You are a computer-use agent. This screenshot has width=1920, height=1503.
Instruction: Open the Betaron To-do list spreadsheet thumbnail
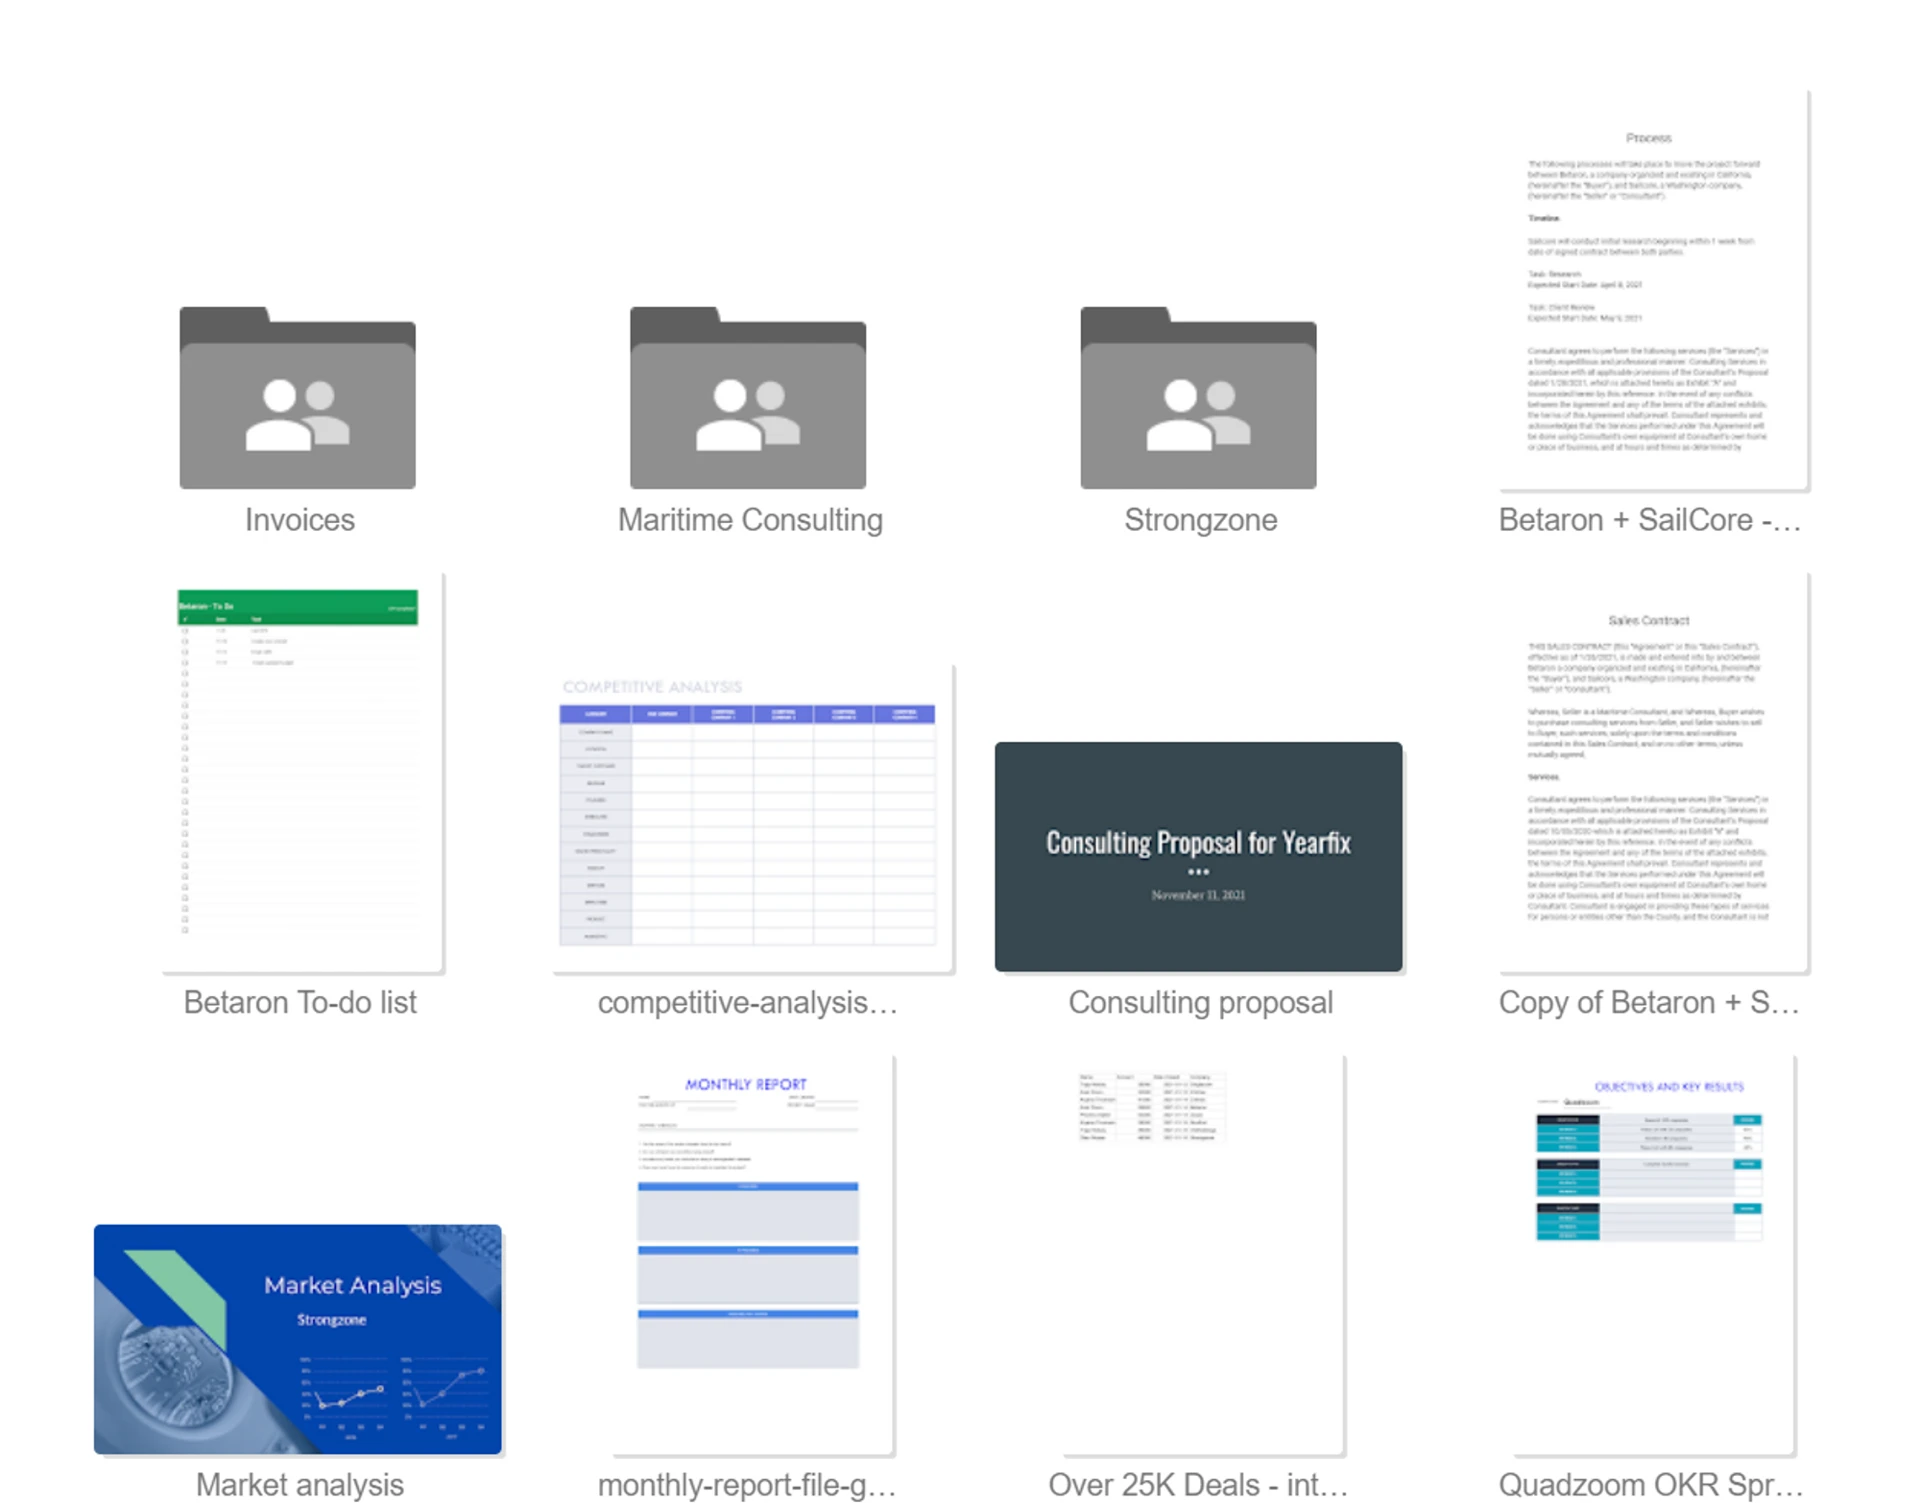(x=302, y=772)
